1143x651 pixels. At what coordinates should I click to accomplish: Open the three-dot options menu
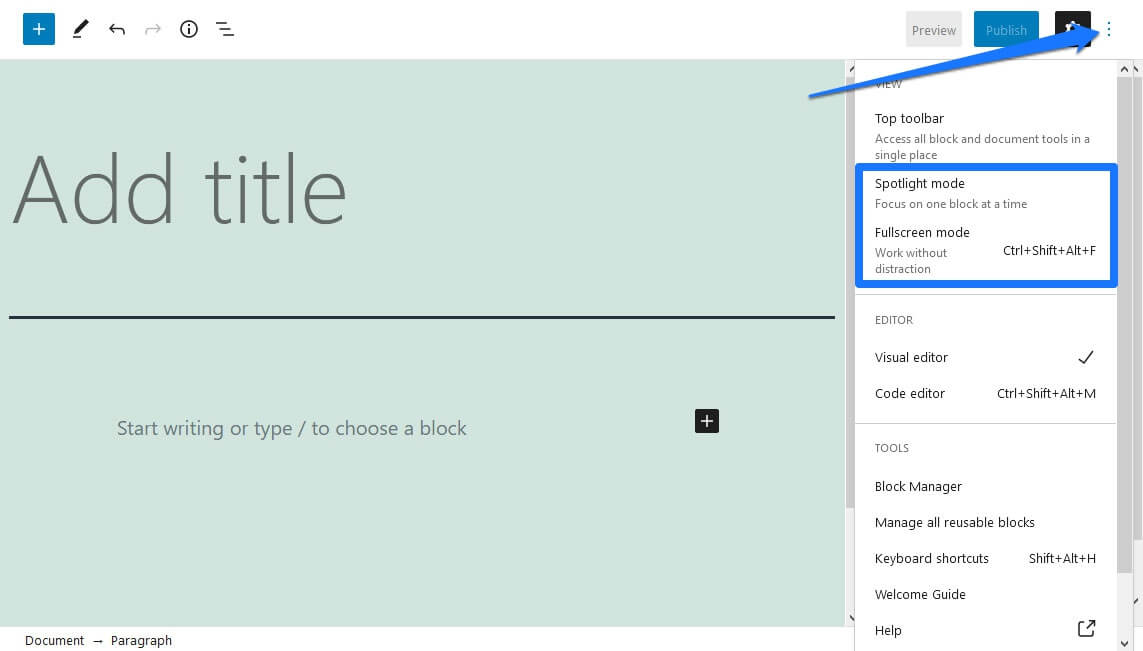click(1109, 29)
